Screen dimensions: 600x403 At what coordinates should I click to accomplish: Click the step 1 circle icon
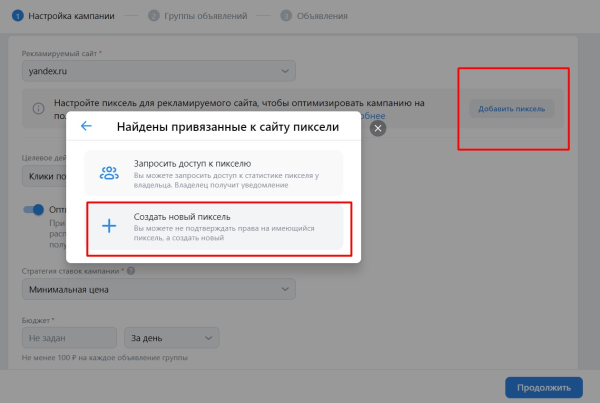pyautogui.click(x=17, y=16)
